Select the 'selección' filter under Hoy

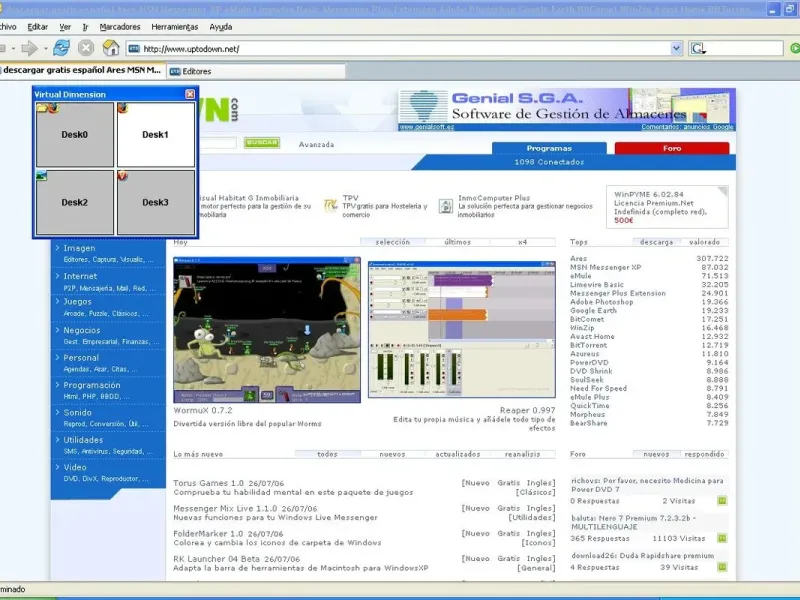pos(392,242)
